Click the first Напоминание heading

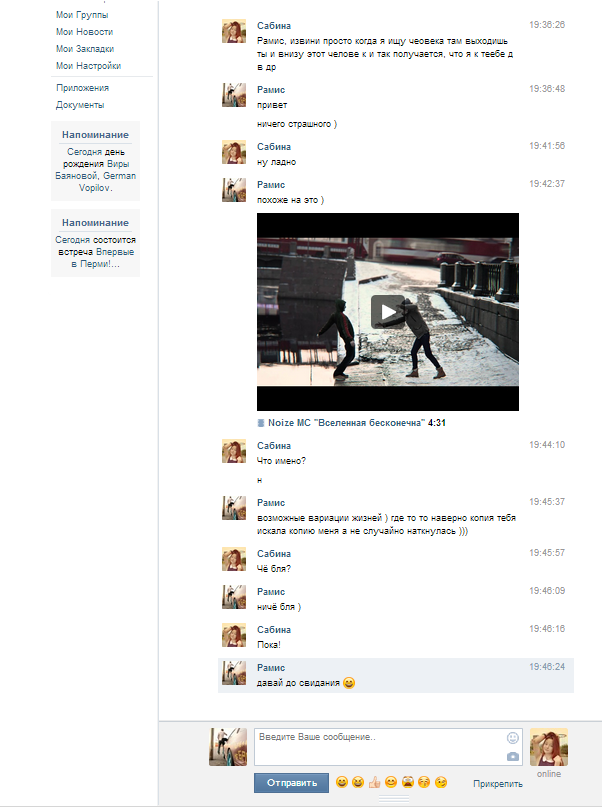coord(95,135)
